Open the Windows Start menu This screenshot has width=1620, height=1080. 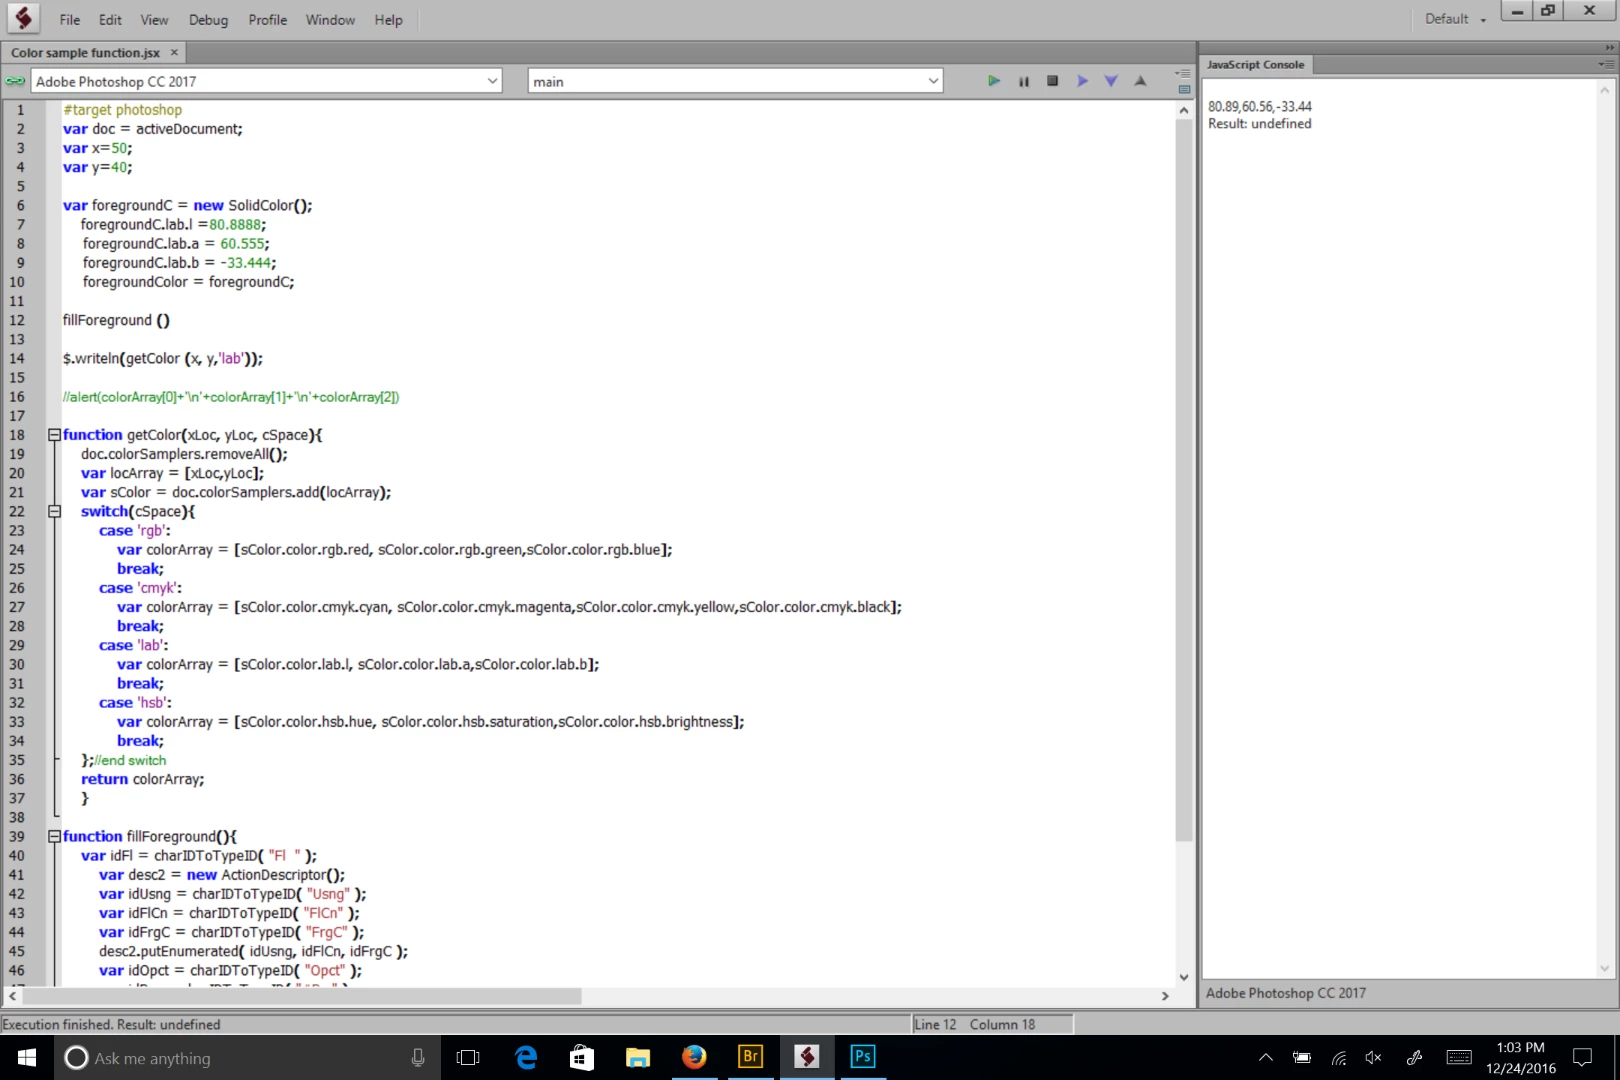(27, 1057)
